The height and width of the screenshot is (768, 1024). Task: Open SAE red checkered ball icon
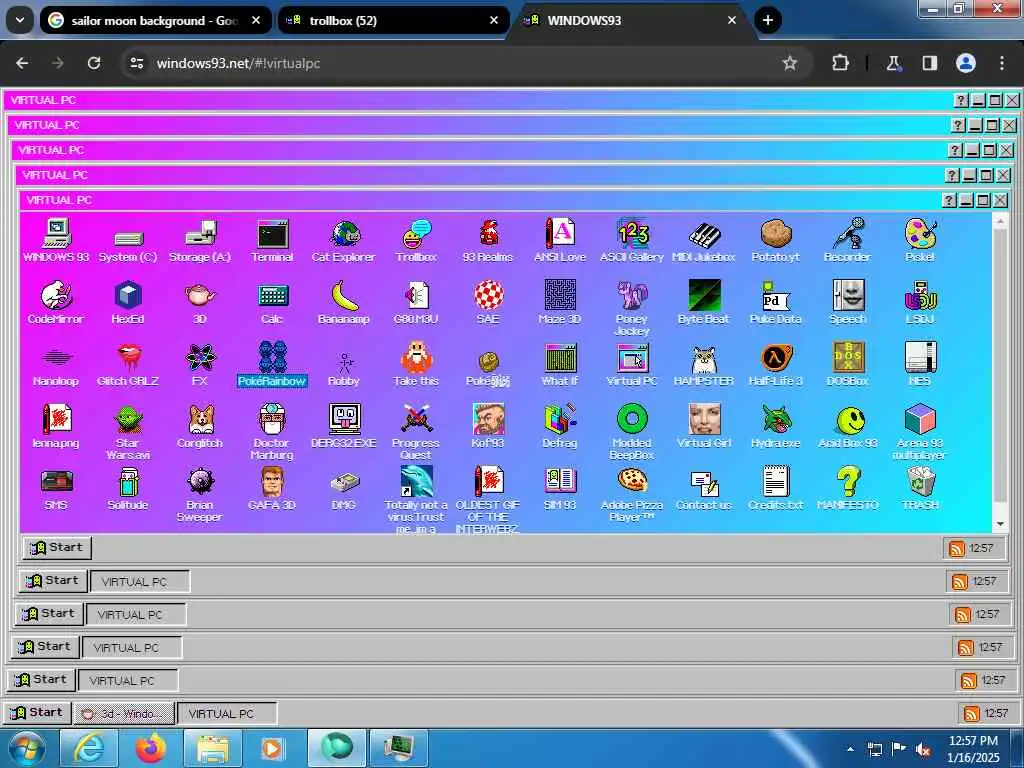(488, 302)
